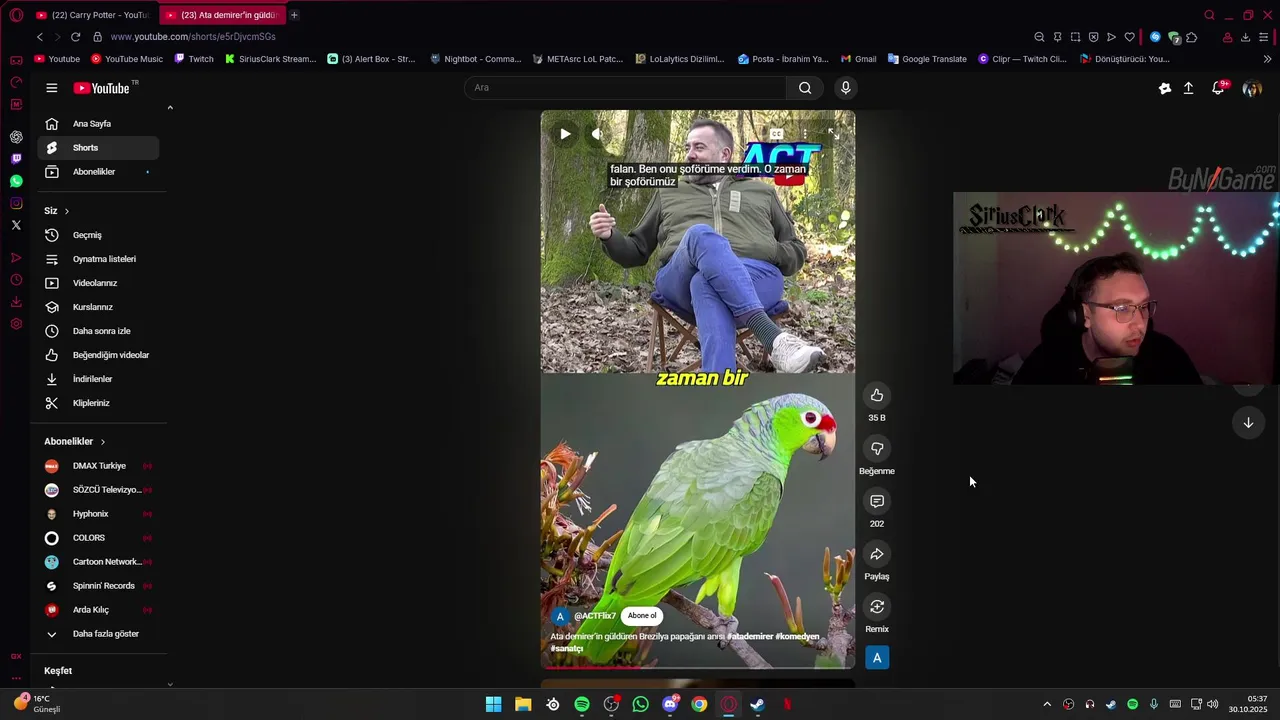Open the YouTube account avatar menu
The width and height of the screenshot is (1280, 720).
[1252, 88]
